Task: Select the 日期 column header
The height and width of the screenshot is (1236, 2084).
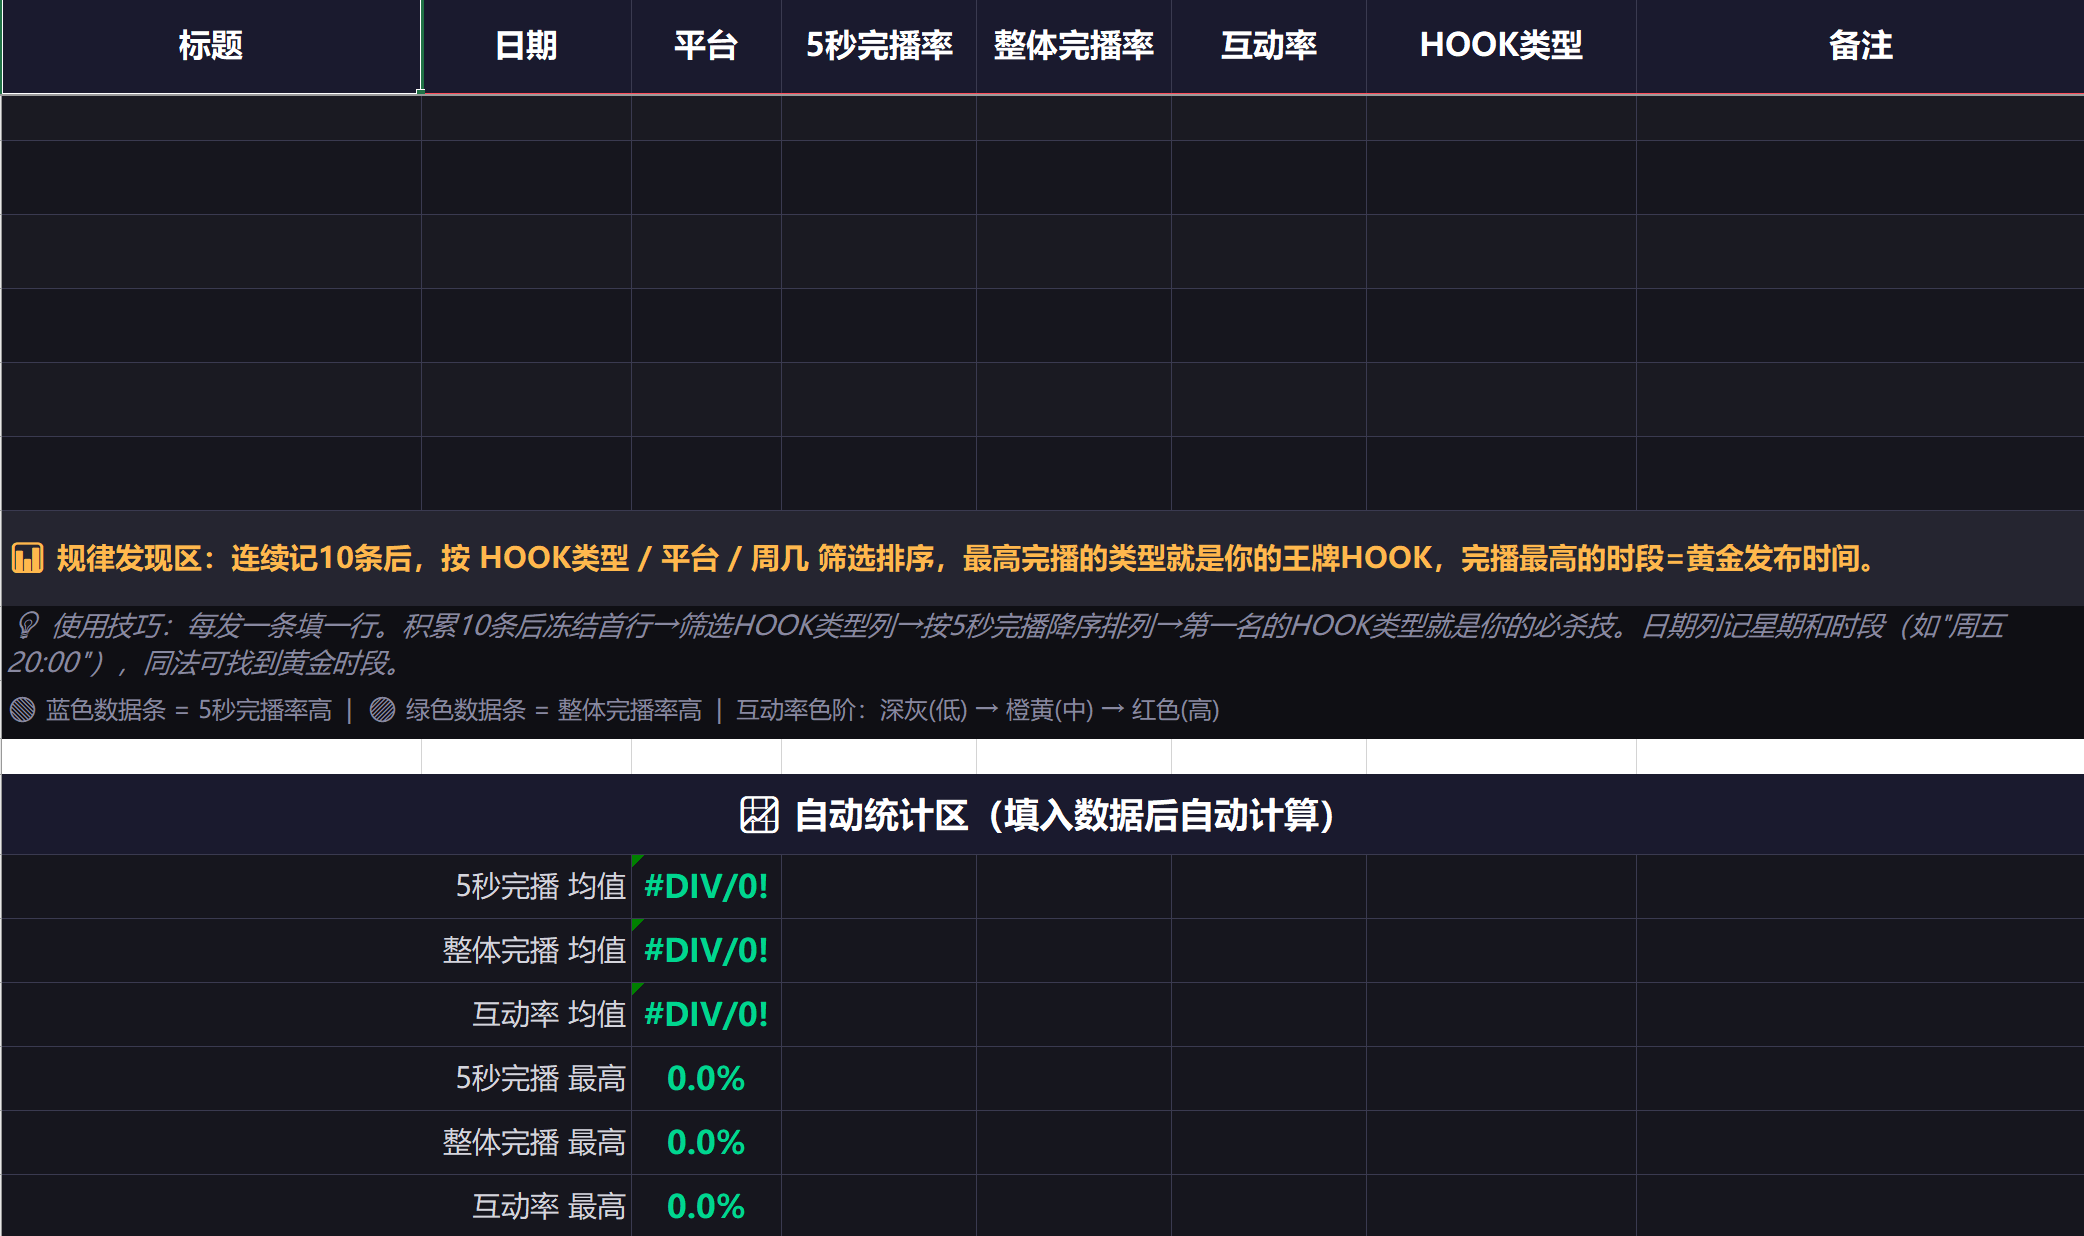Action: point(526,46)
